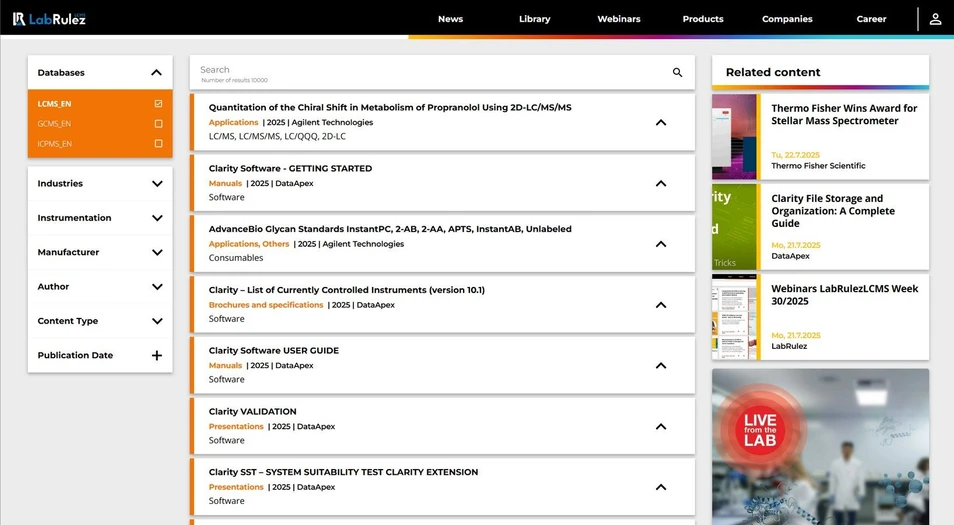Viewport: 954px width, 525px height.
Task: Collapse the Clarity VALIDATION result chevron
Action: point(660,426)
